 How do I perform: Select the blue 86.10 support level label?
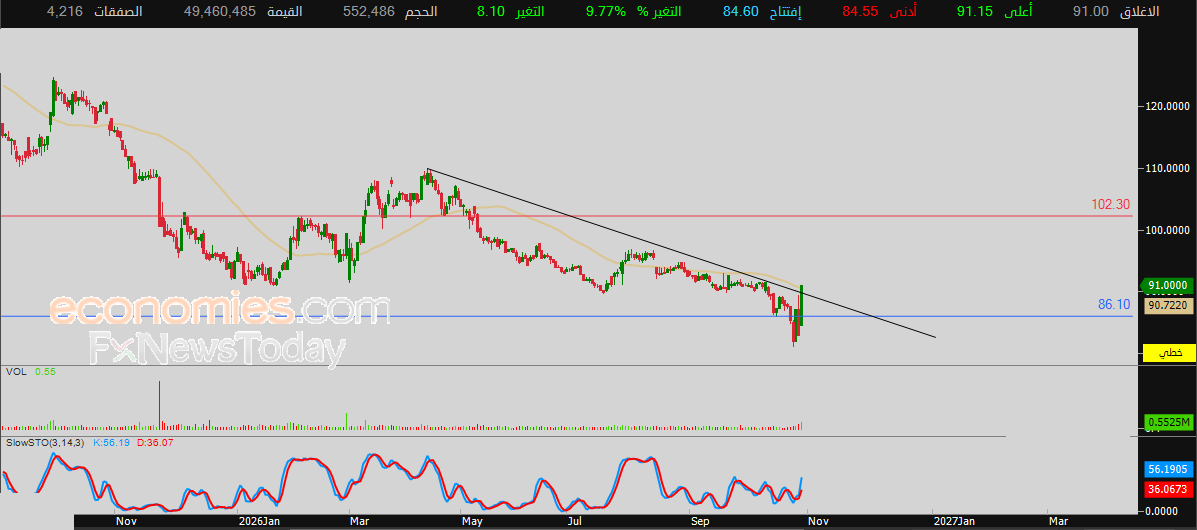click(1114, 305)
